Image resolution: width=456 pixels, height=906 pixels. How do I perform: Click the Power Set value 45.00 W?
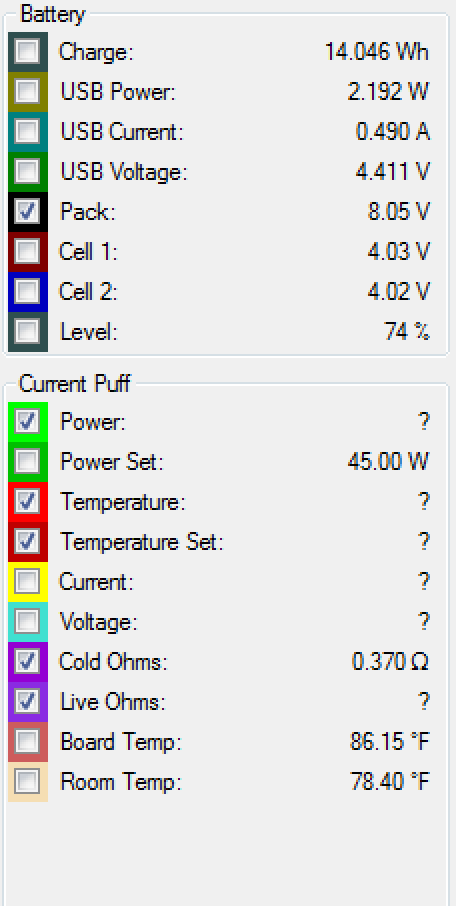(388, 462)
